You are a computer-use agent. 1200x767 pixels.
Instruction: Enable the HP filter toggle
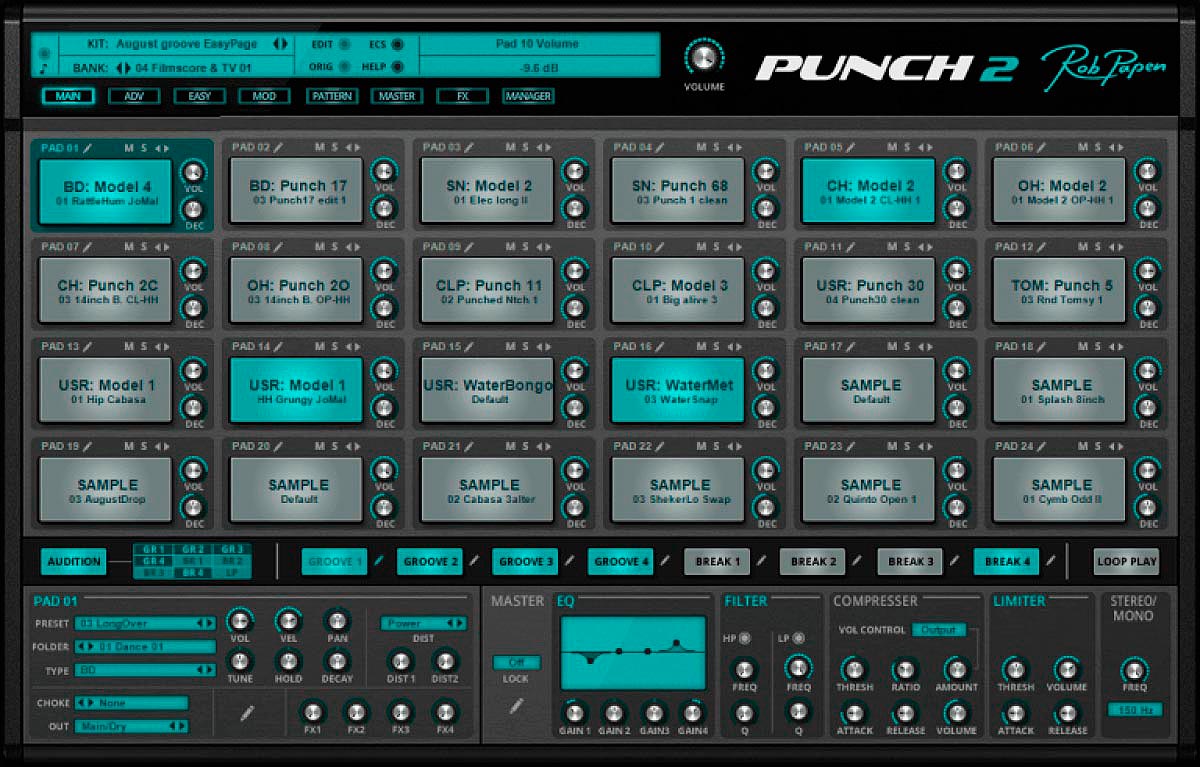tap(746, 637)
